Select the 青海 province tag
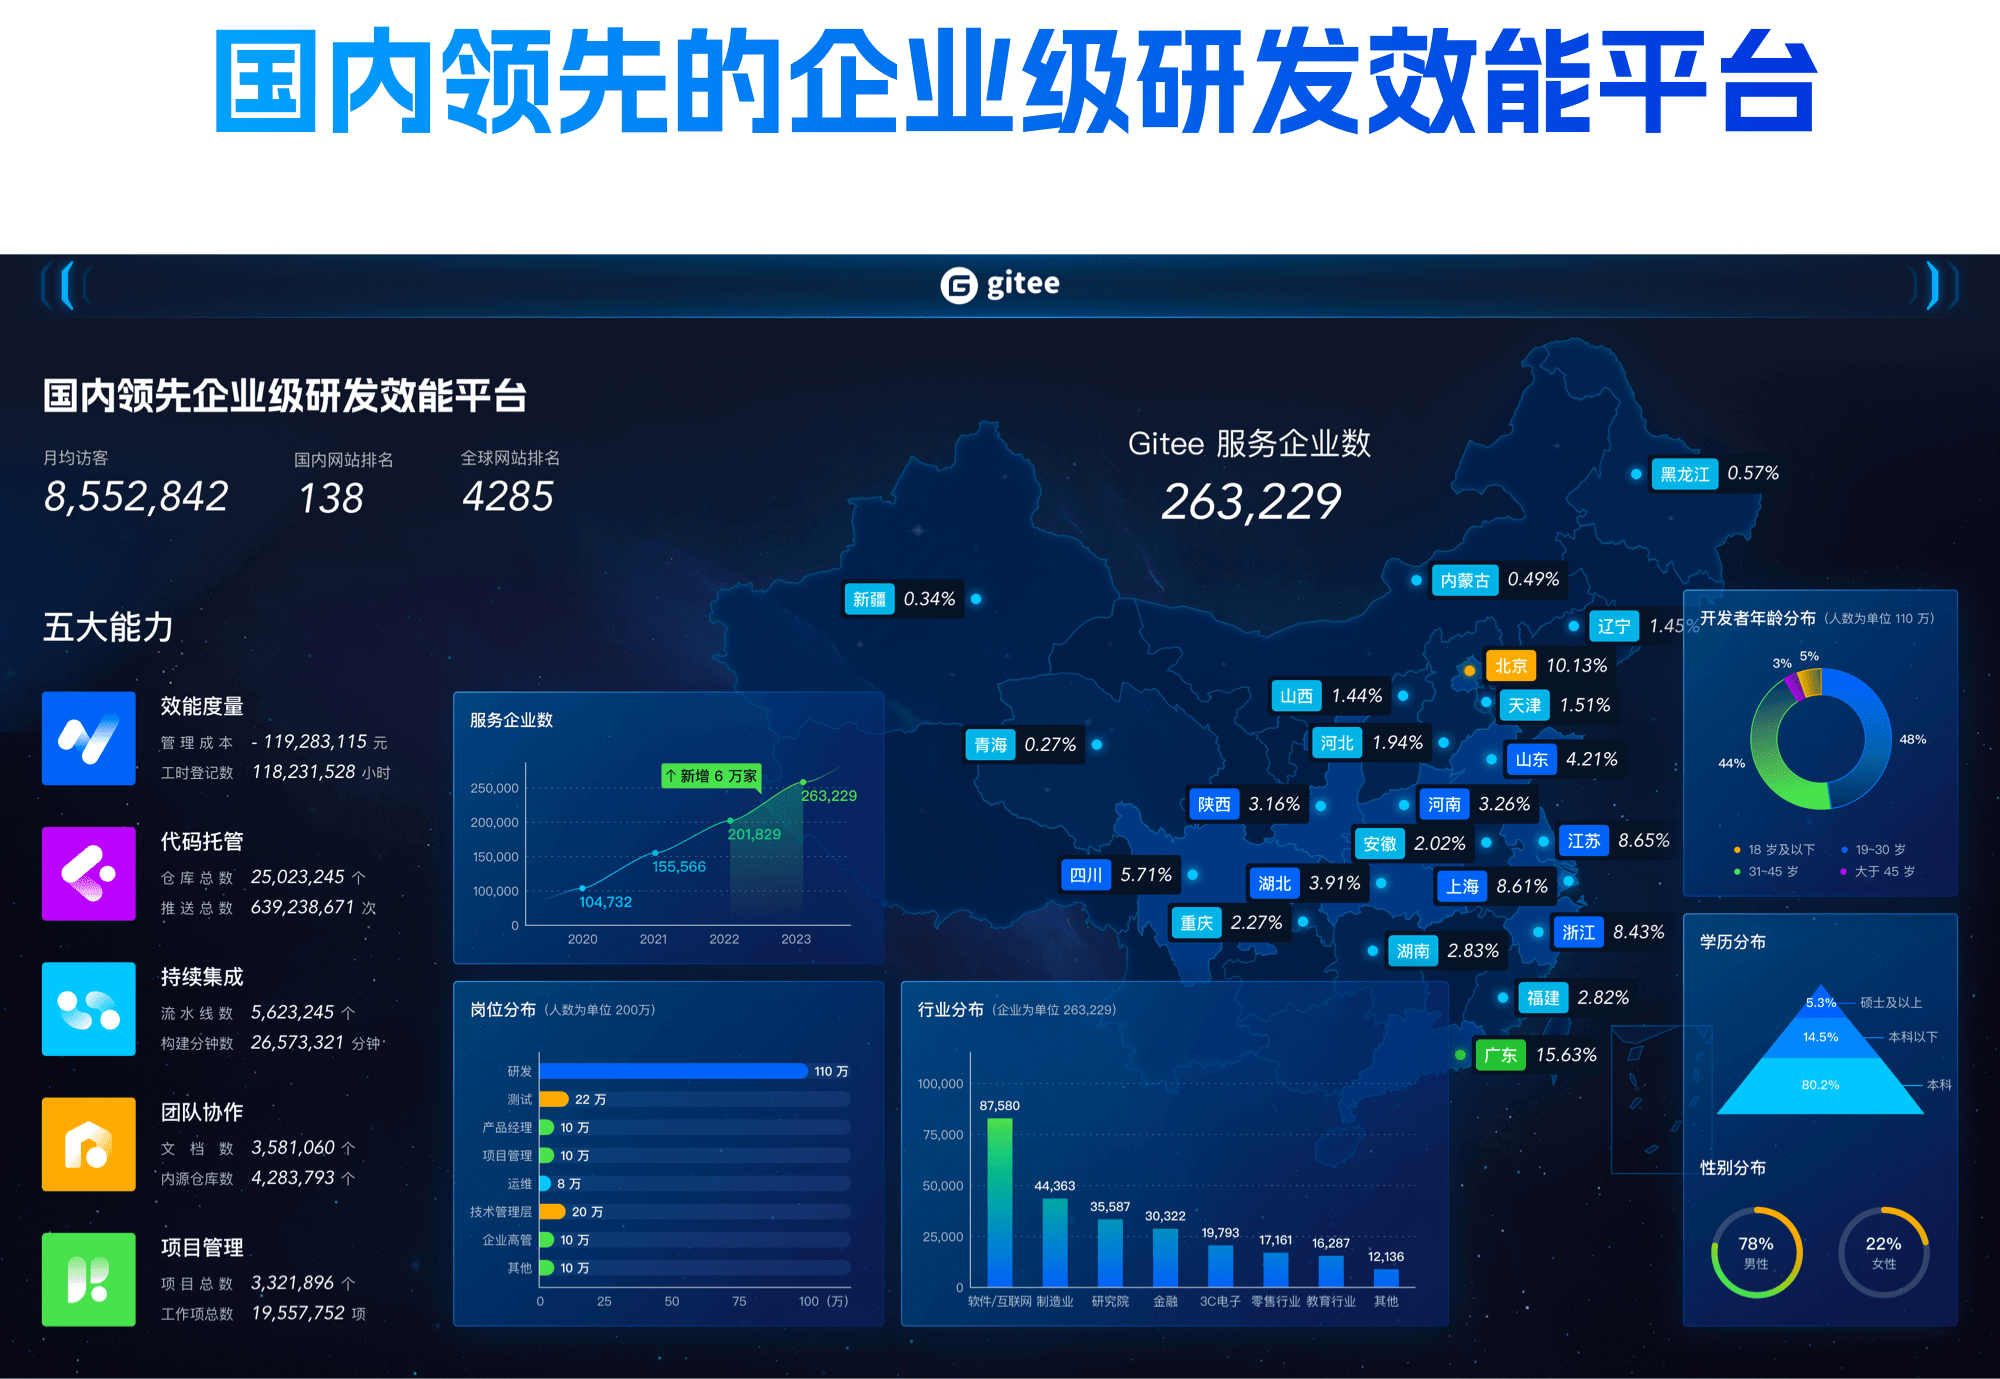 990,744
